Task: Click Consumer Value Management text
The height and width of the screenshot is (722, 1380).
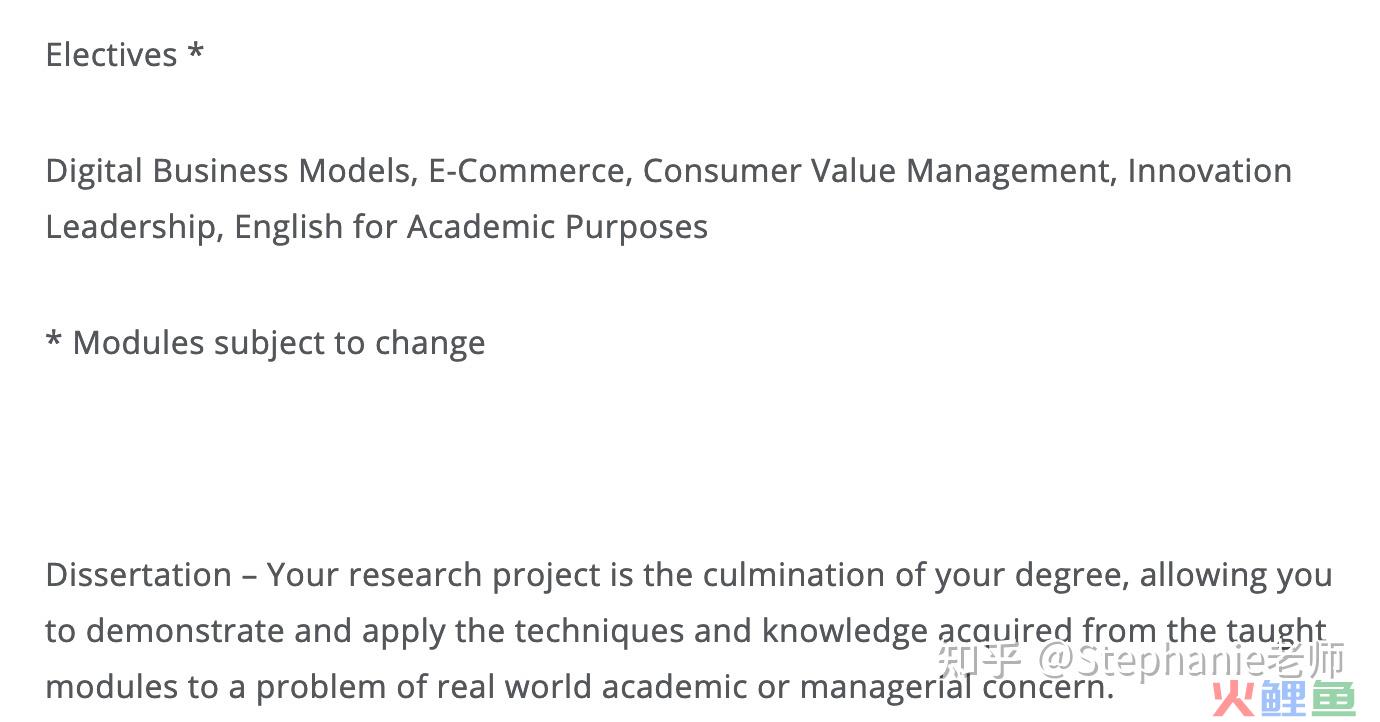Action: tap(876, 171)
